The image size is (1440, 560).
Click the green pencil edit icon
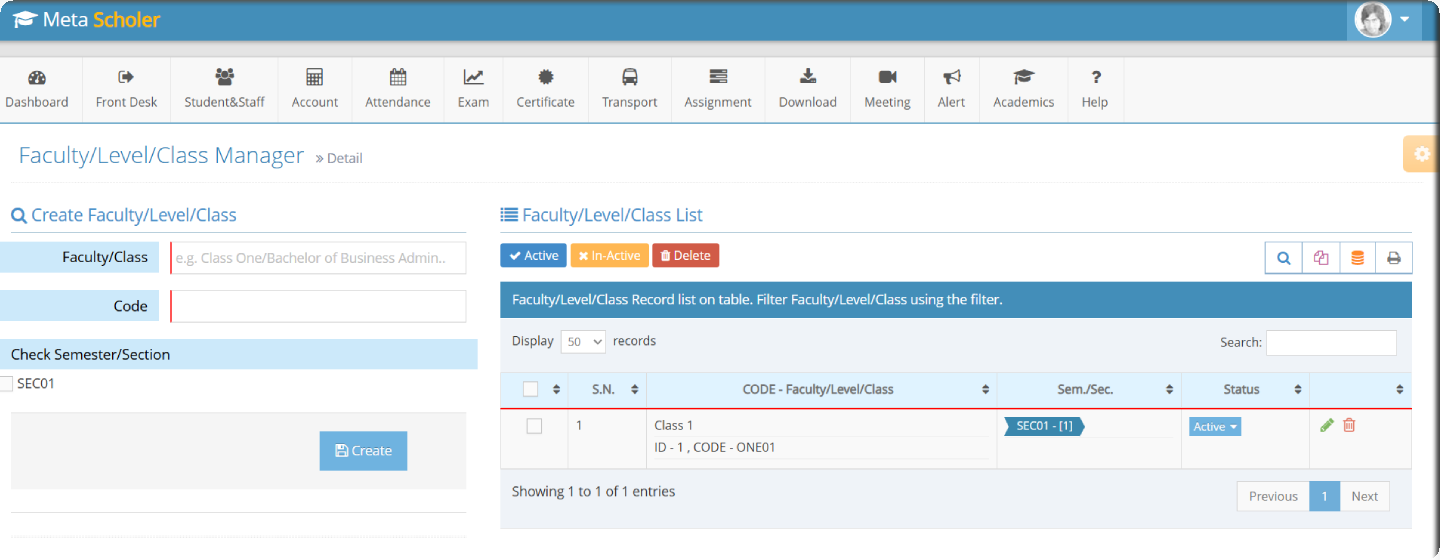coord(1327,425)
